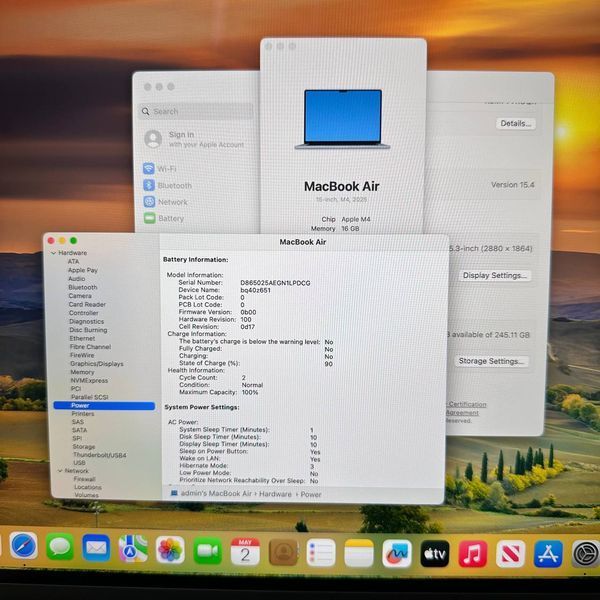Select Memory in Hardware list
Viewport: 600px width, 600px height.
click(82, 372)
